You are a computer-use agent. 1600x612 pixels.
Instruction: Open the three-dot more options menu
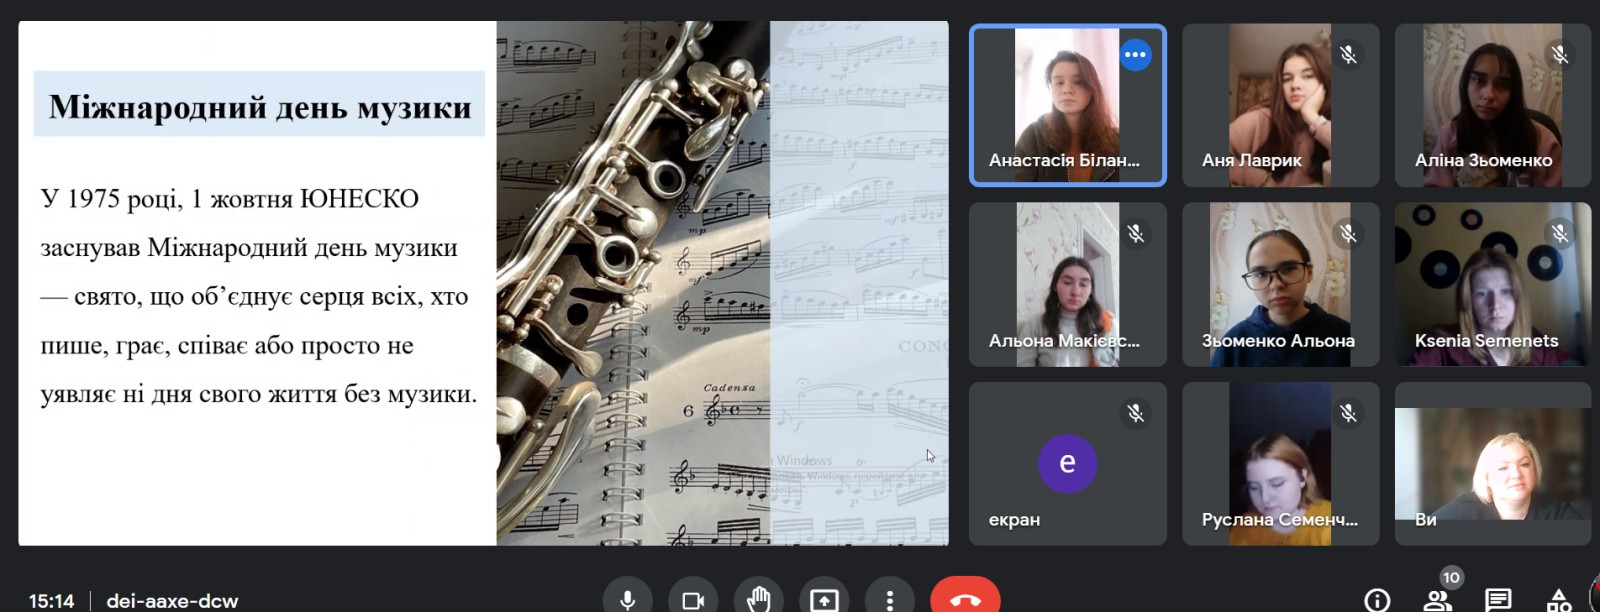tap(890, 599)
